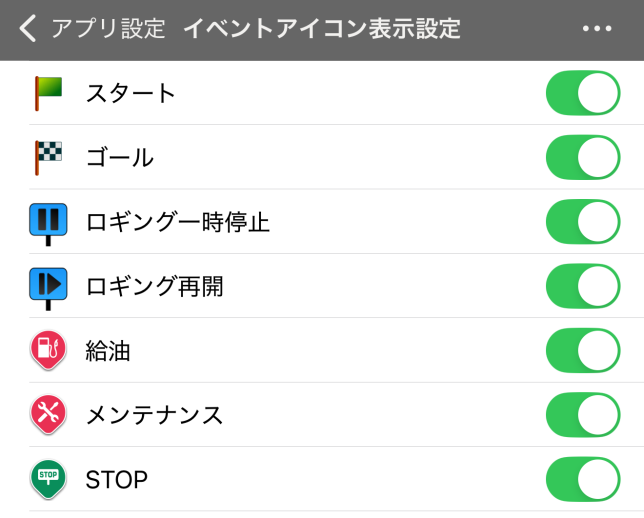Switch off the ロギング再開 toggle
This screenshot has width=644, height=518.
583,286
